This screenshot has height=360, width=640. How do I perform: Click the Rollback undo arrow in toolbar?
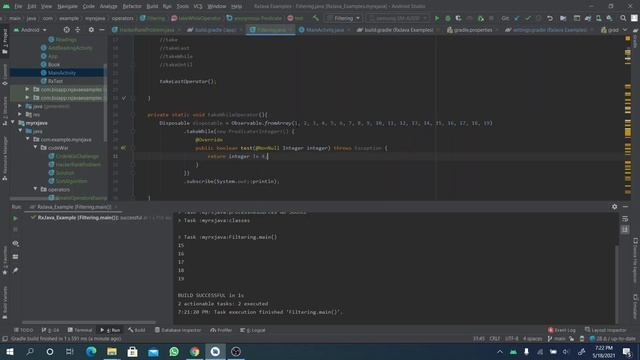pyautogui.click(x=550, y=18)
